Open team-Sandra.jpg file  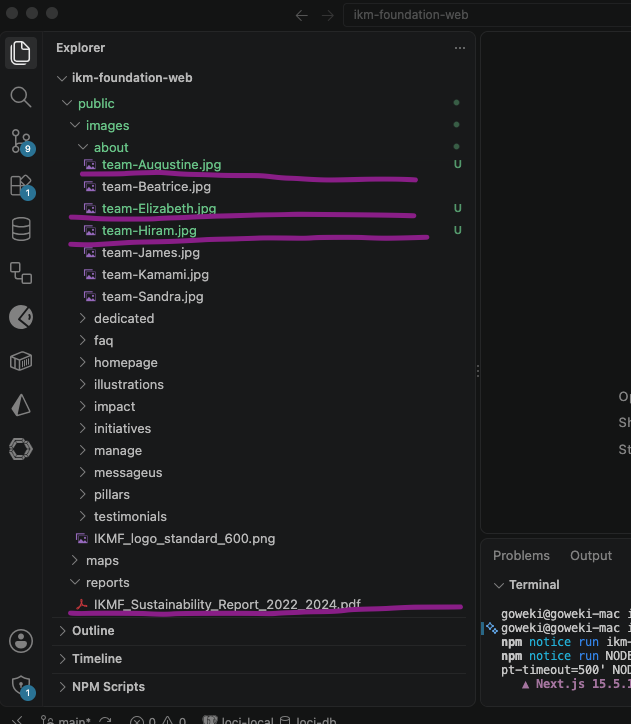(x=153, y=296)
